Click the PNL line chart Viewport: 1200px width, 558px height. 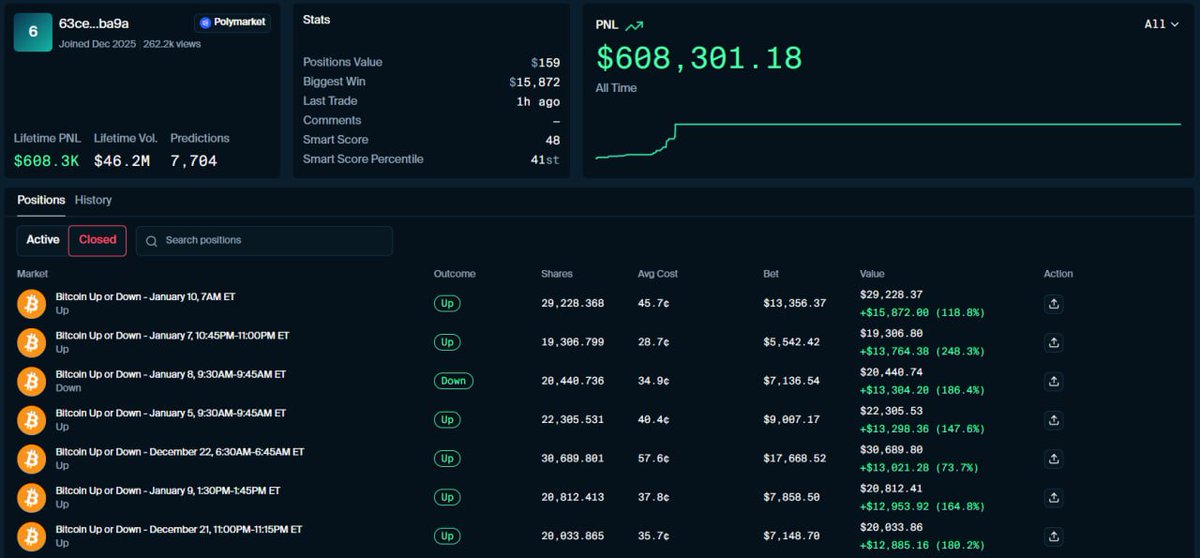pyautogui.click(x=888, y=141)
